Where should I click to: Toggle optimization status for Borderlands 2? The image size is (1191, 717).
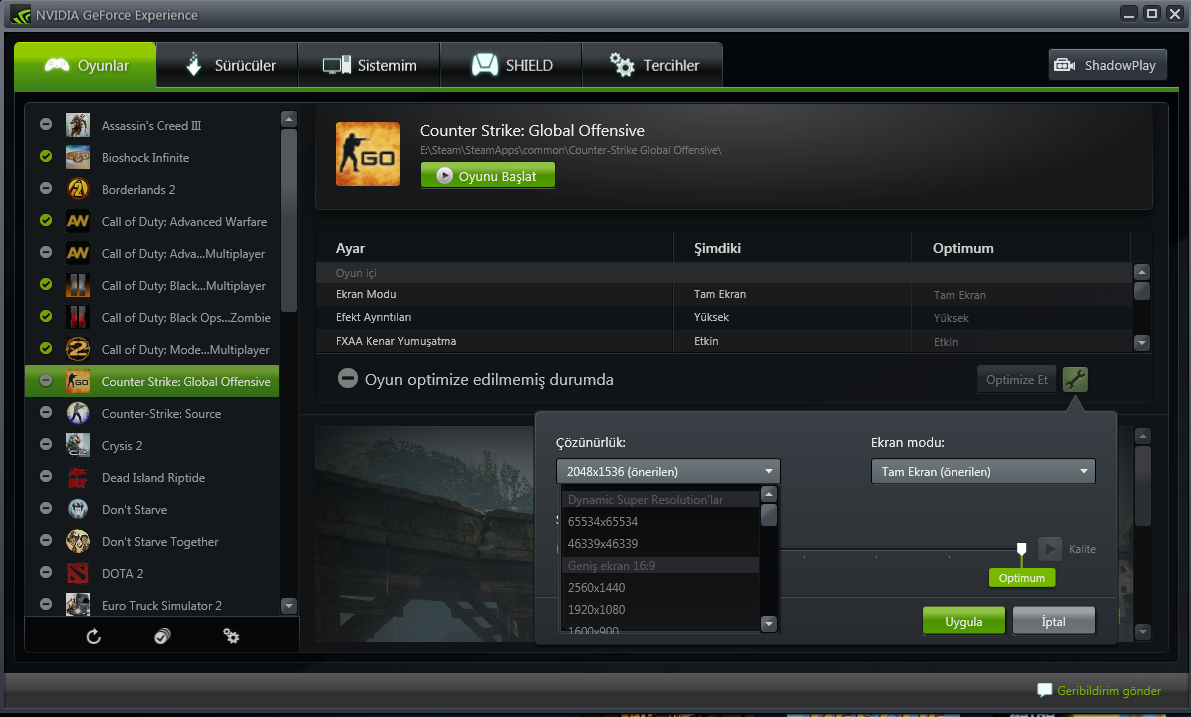pyautogui.click(x=46, y=188)
